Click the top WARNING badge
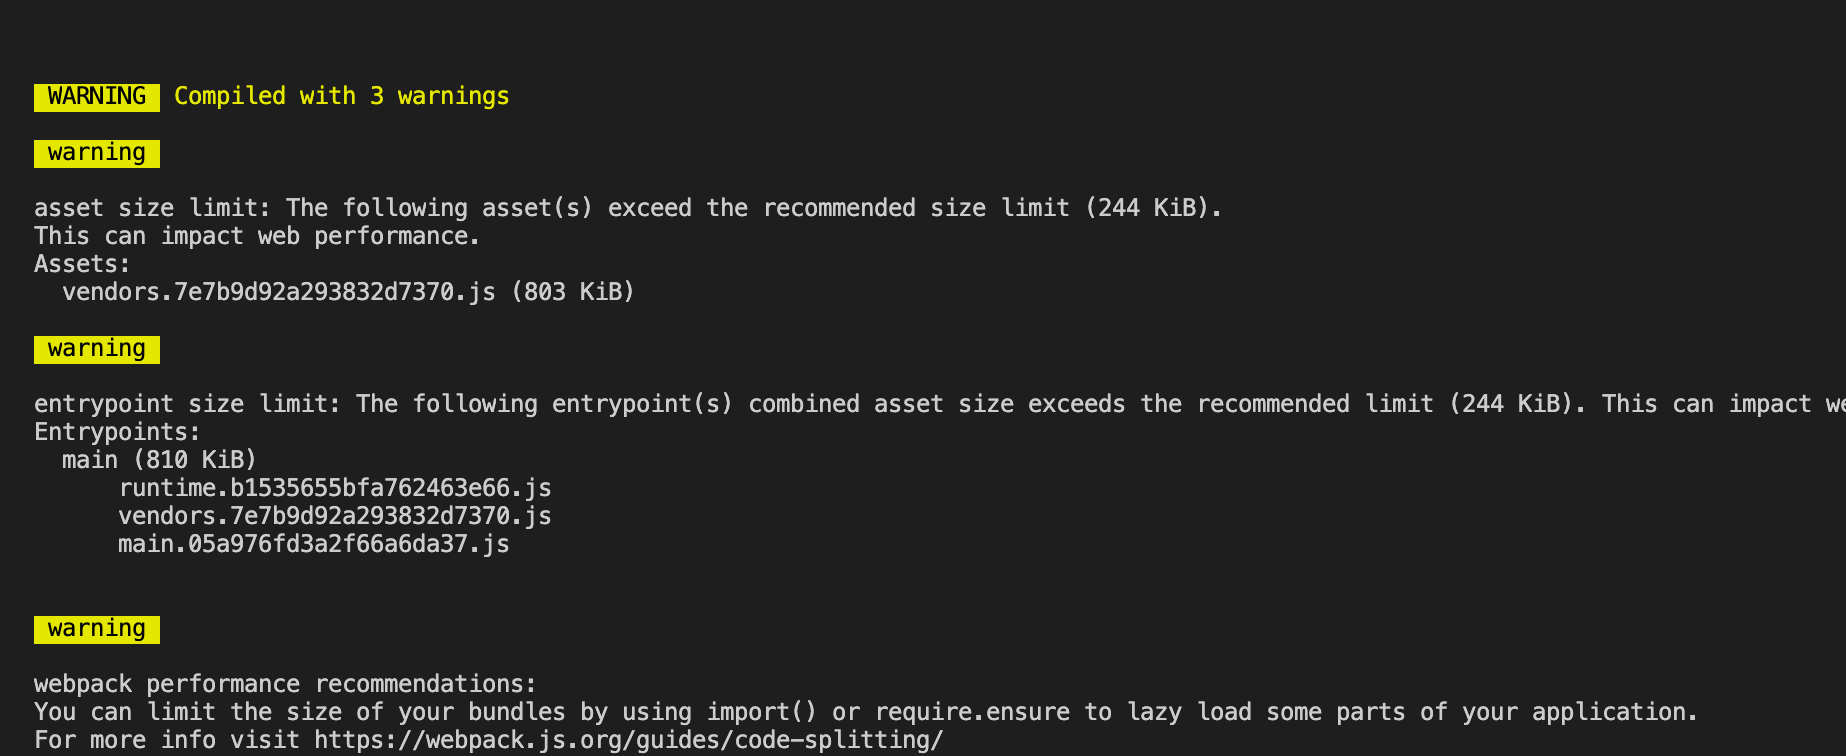This screenshot has height=756, width=1846. tap(97, 96)
